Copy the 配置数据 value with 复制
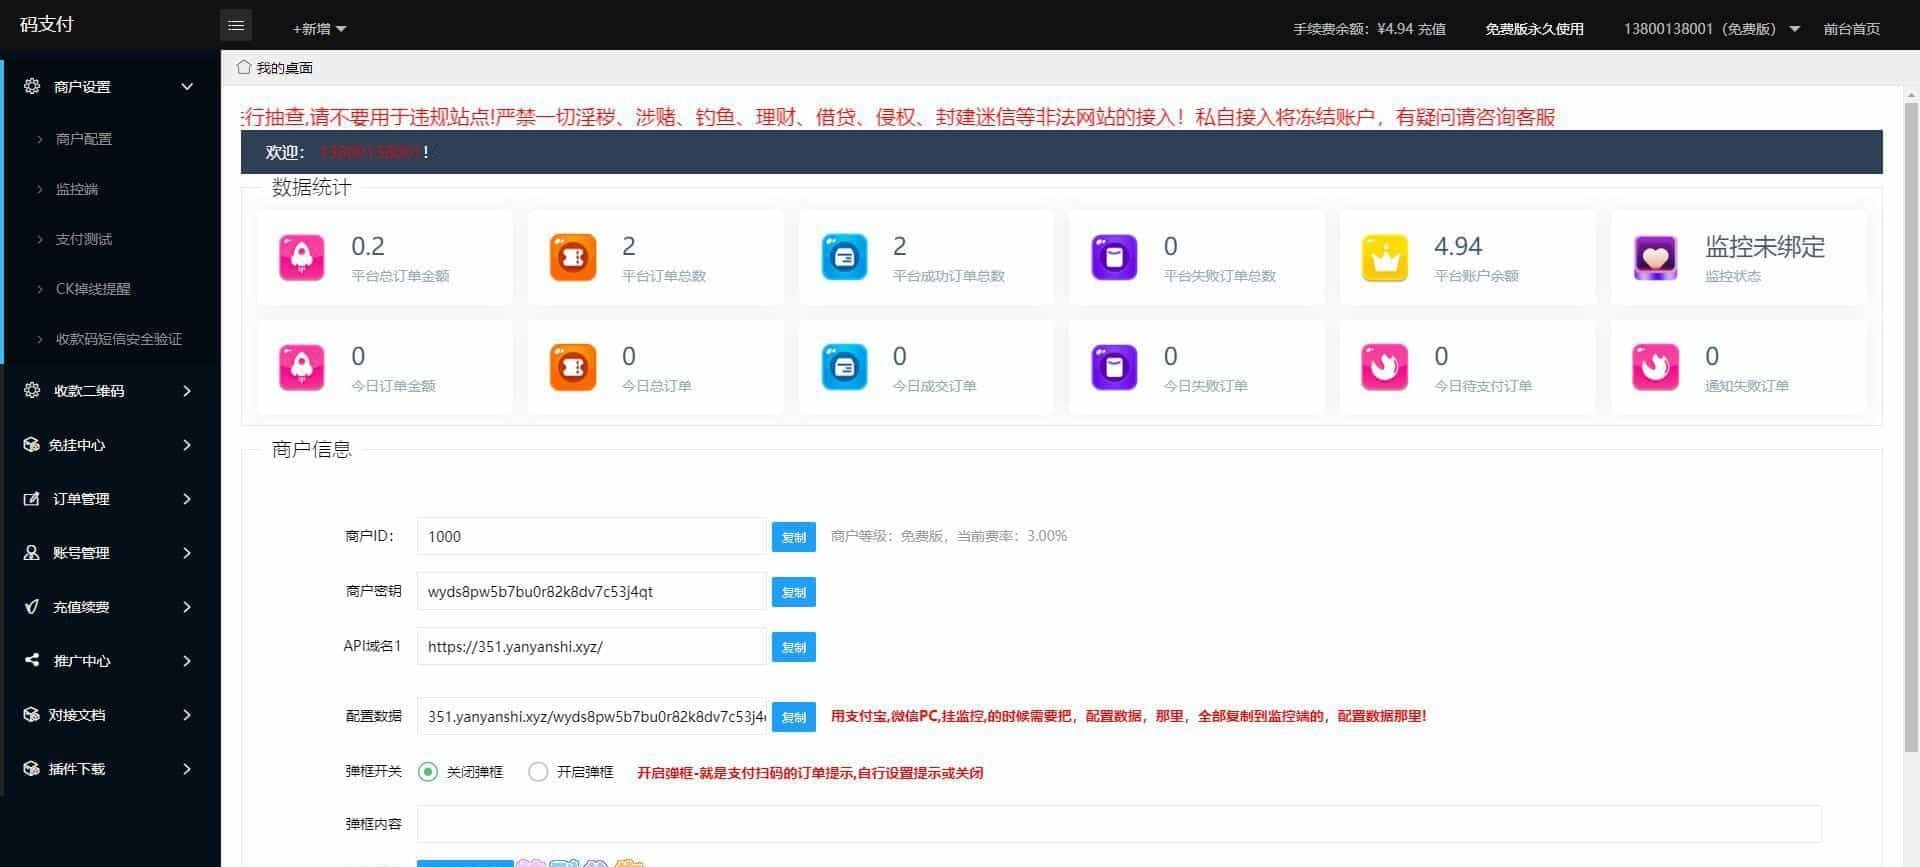The height and width of the screenshot is (867, 1920). (794, 717)
